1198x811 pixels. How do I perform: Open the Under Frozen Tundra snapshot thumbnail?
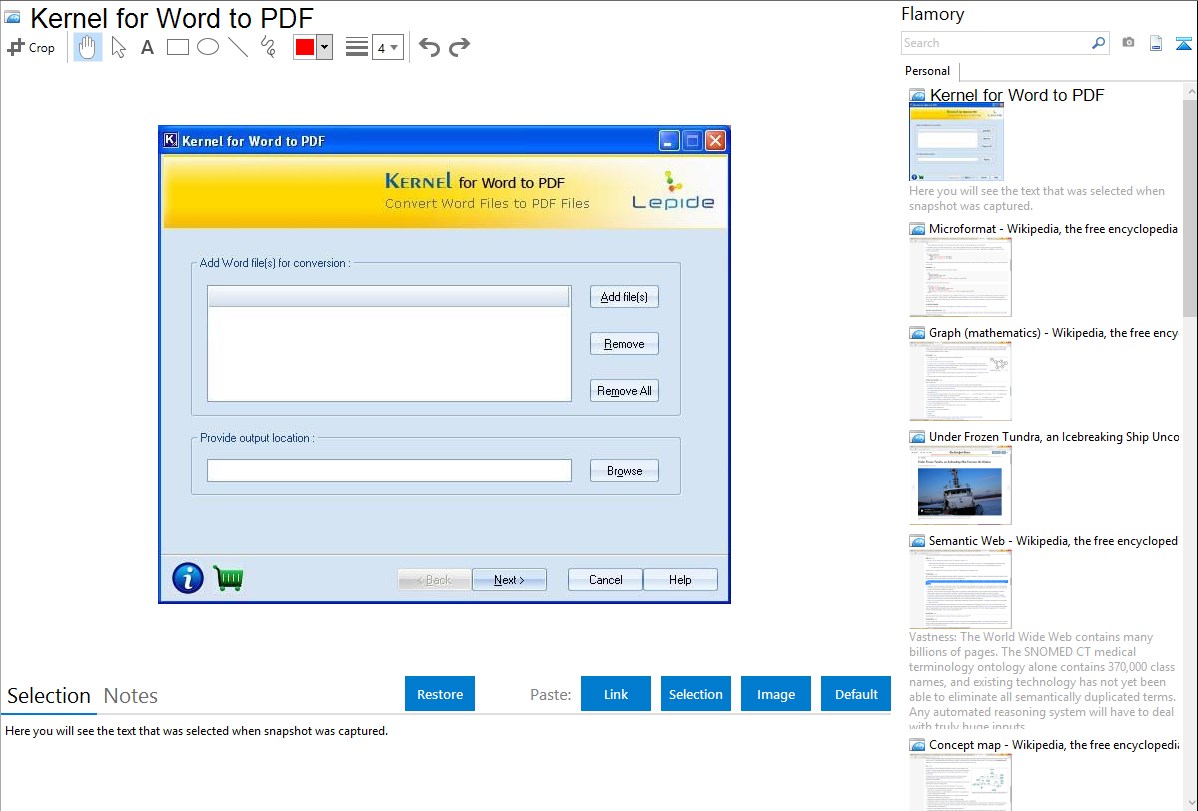pos(960,485)
